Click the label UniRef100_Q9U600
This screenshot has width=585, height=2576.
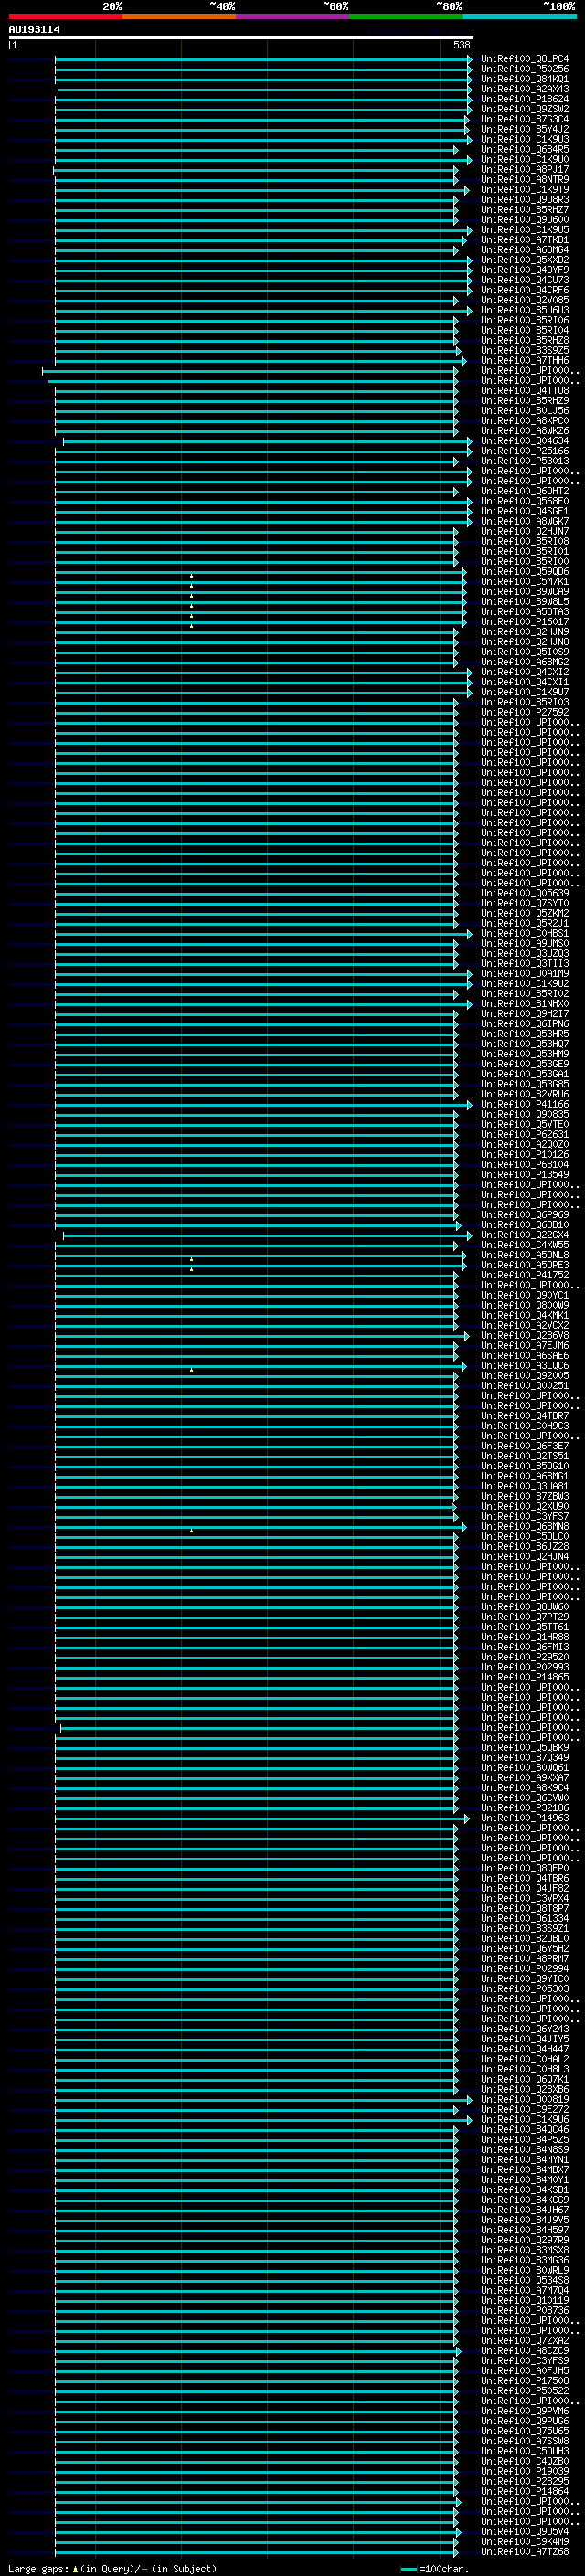pyautogui.click(x=524, y=220)
